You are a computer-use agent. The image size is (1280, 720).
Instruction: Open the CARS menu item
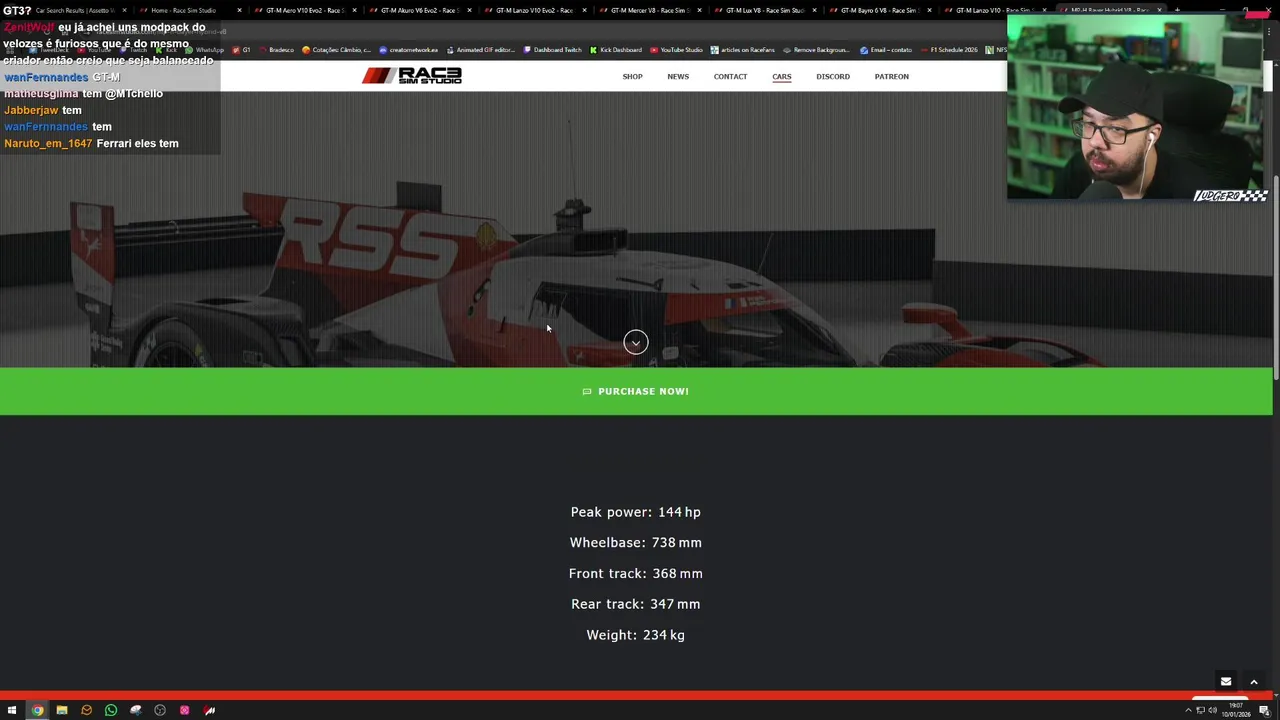(x=781, y=76)
